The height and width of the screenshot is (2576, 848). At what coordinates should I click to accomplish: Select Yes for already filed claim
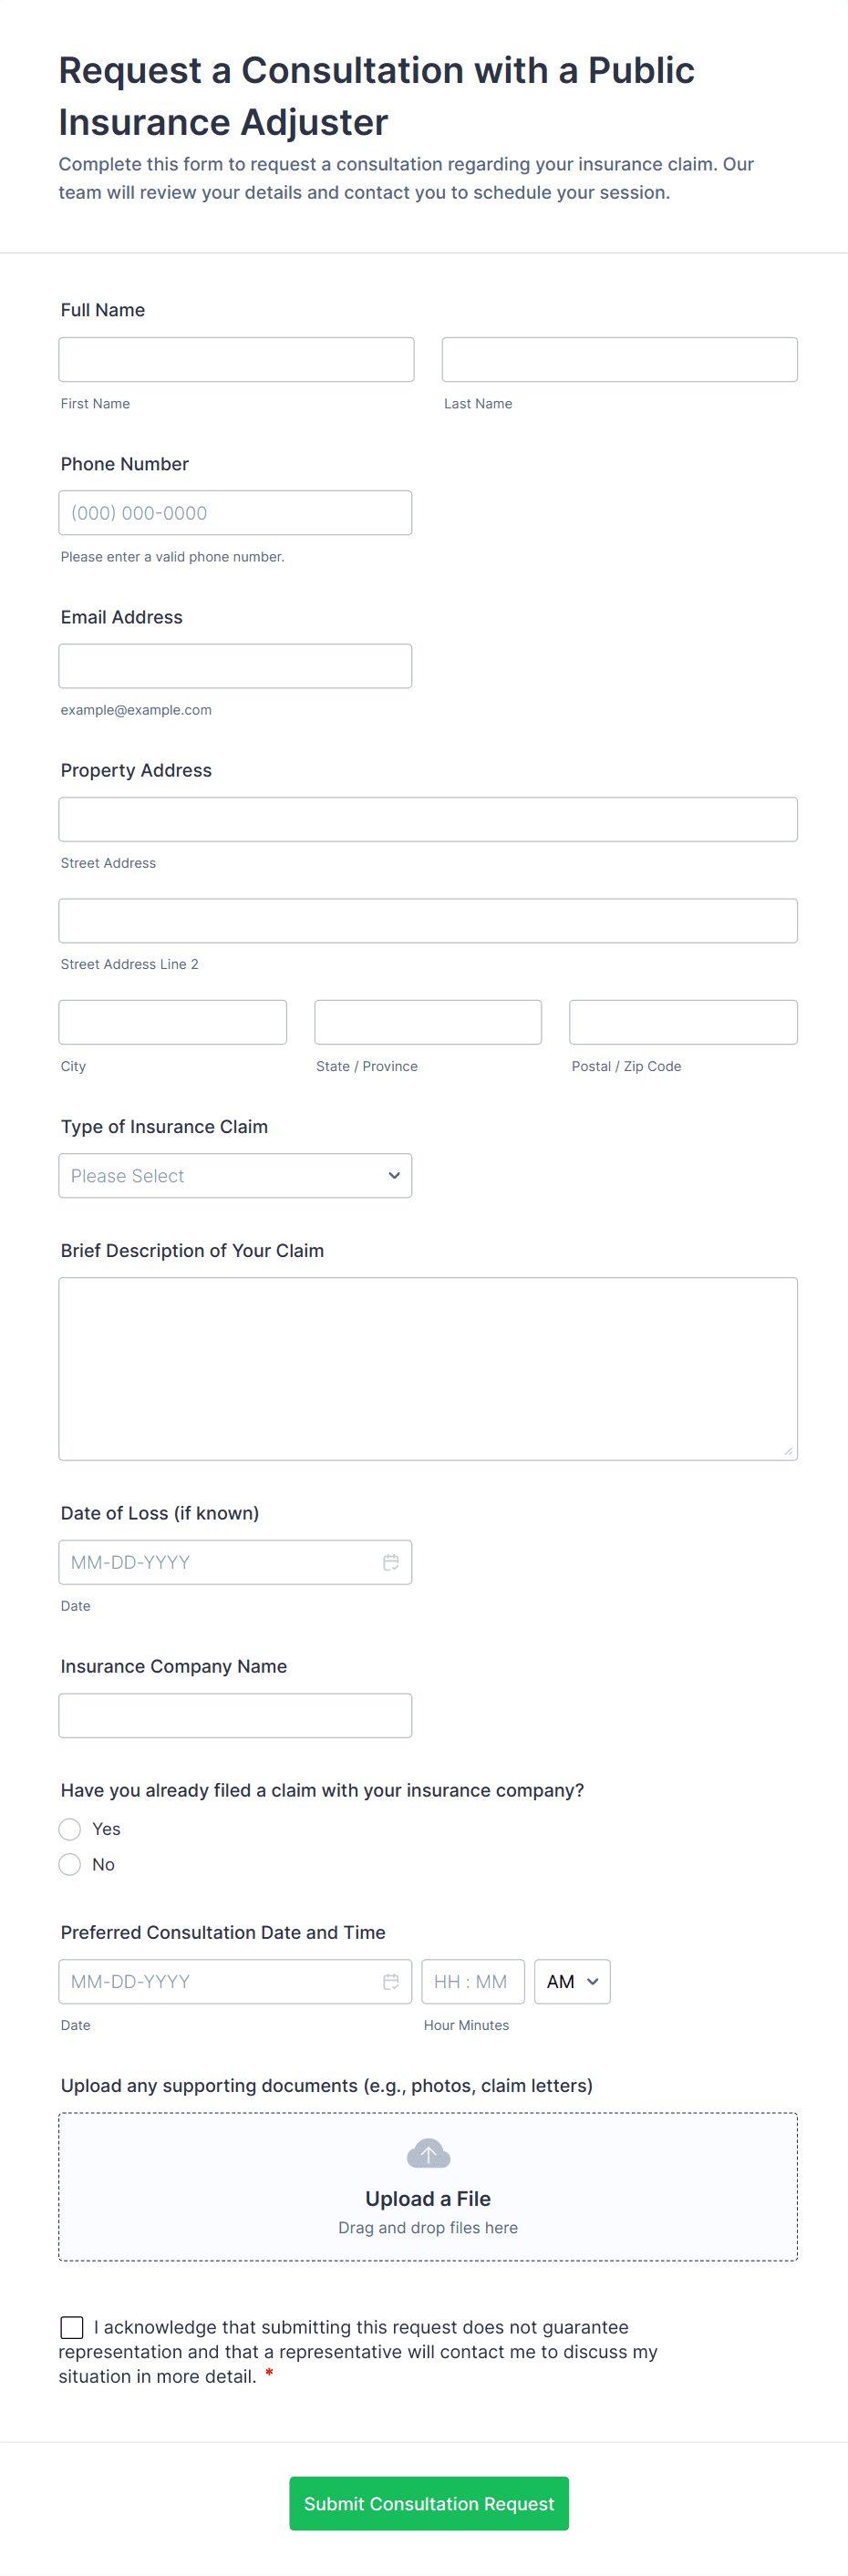[x=70, y=1829]
